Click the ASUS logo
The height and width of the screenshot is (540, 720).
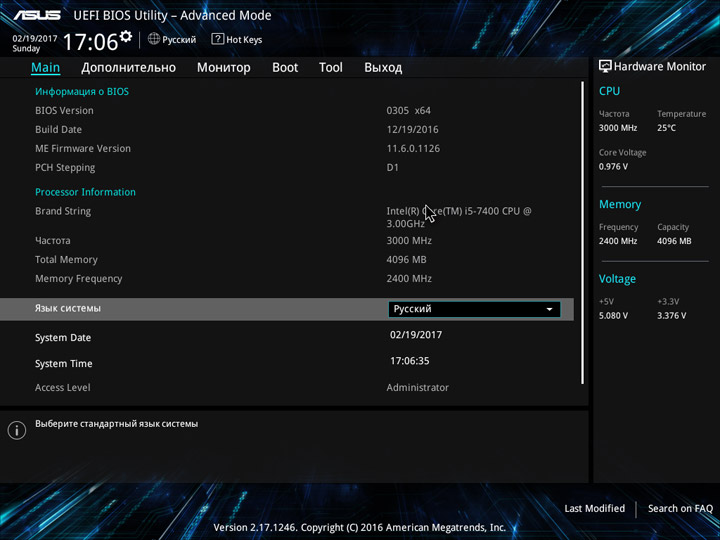tap(37, 15)
